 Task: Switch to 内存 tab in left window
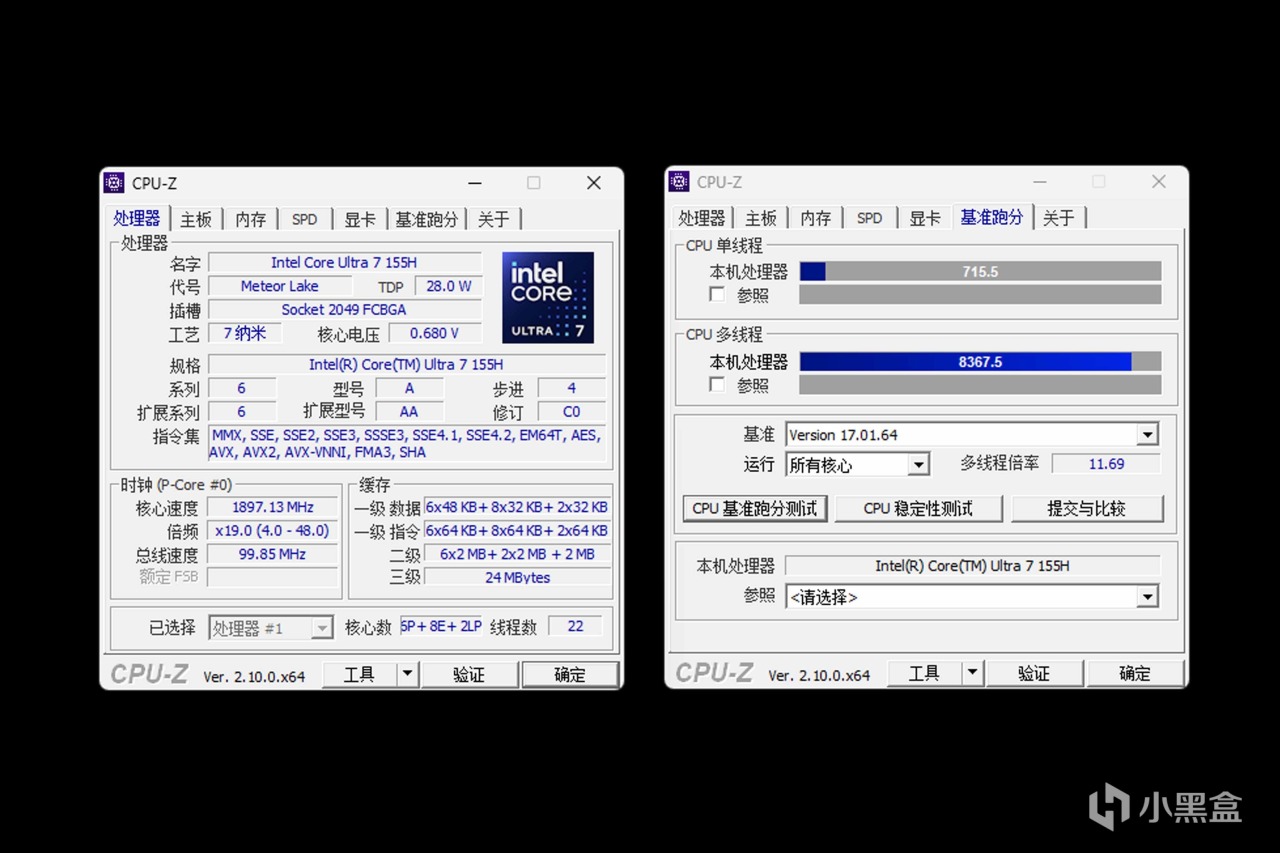[251, 219]
